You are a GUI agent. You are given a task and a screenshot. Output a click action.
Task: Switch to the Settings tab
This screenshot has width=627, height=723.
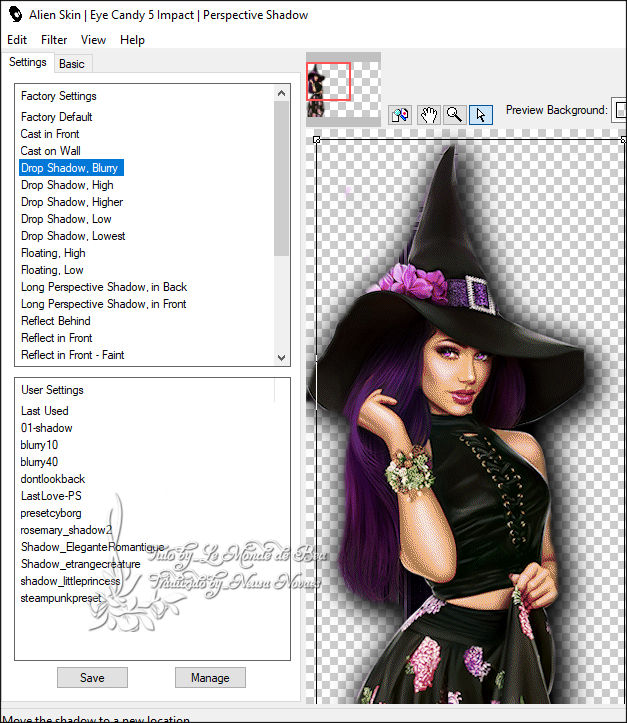[28, 62]
